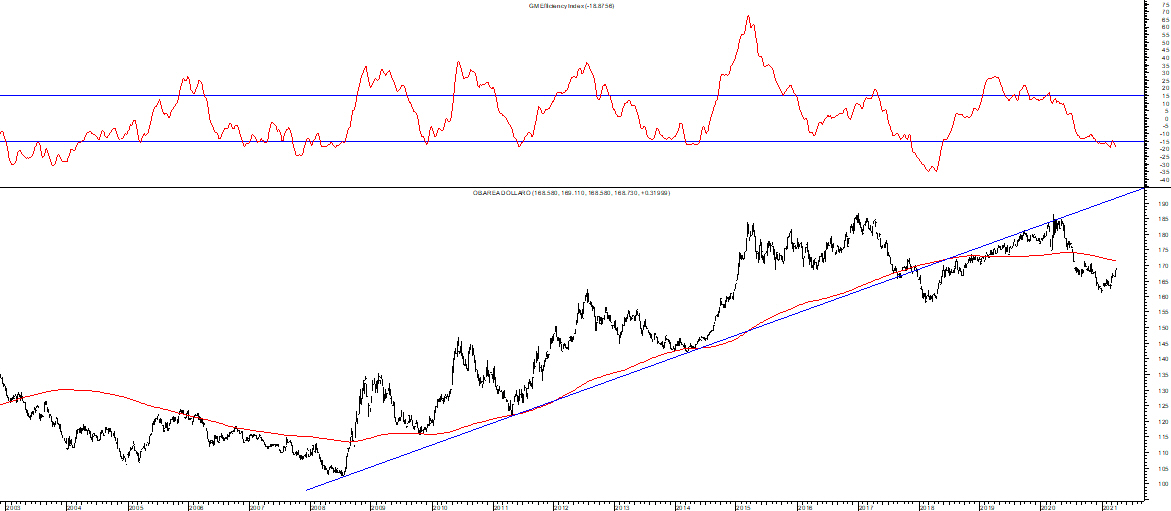The image size is (1171, 511).
Task: Click the 150 value on price axis
Action: (1162, 328)
